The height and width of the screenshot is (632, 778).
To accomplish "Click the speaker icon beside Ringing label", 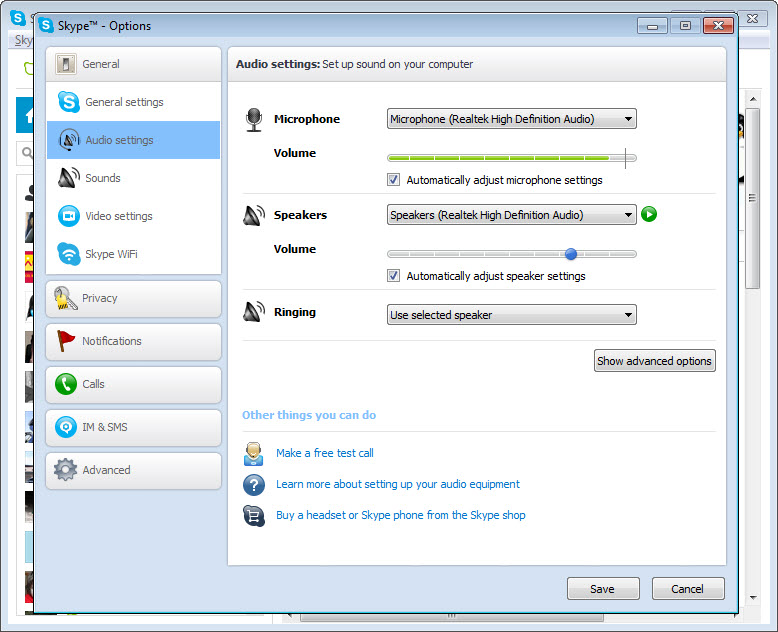I will click(x=254, y=312).
